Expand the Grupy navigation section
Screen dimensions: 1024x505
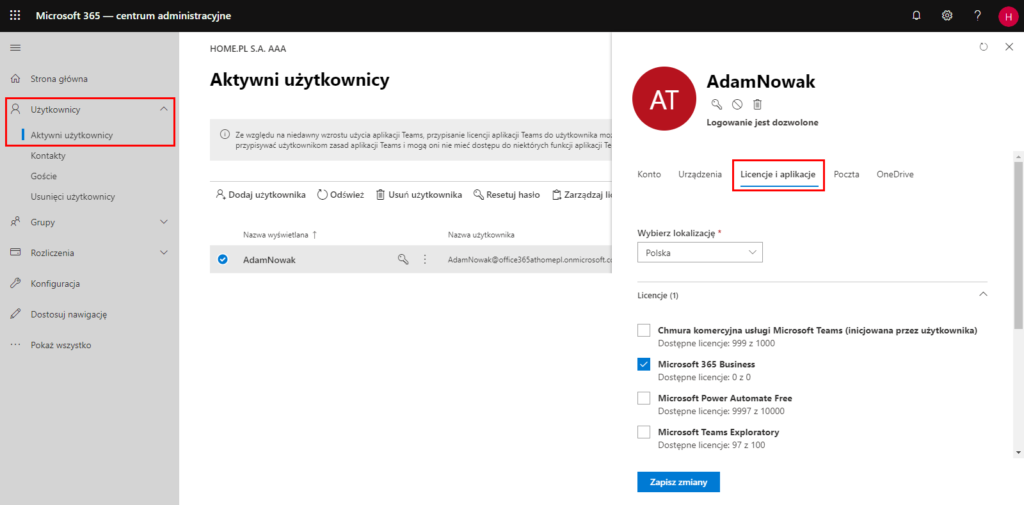(x=164, y=222)
